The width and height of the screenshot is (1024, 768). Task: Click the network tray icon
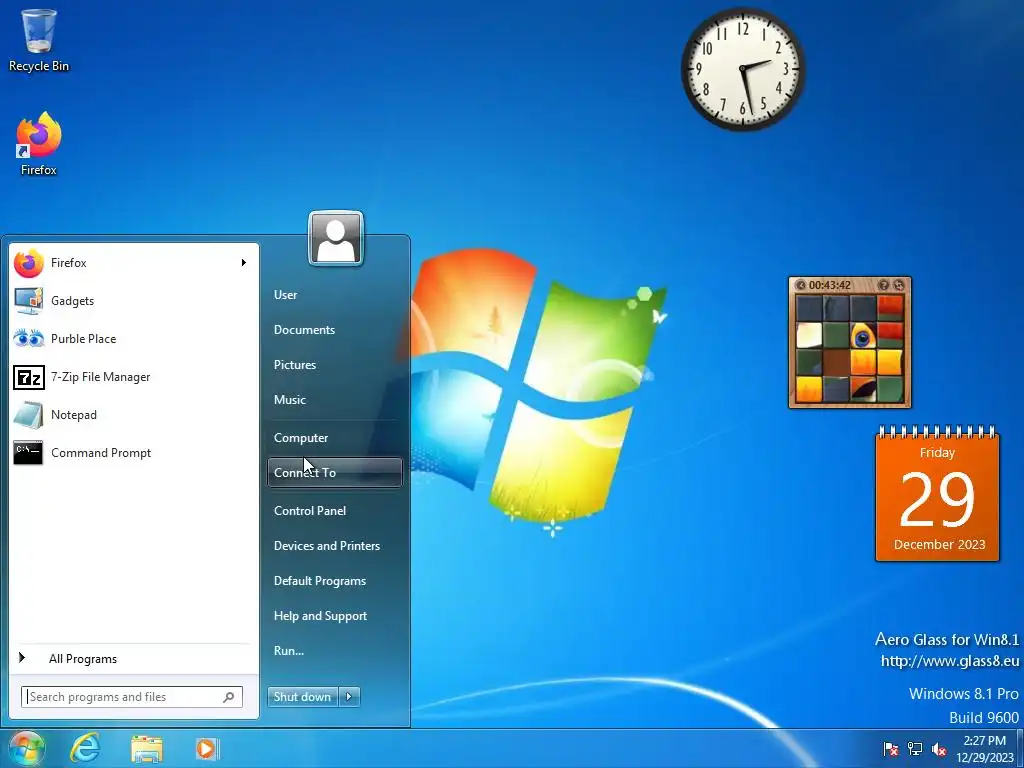915,749
